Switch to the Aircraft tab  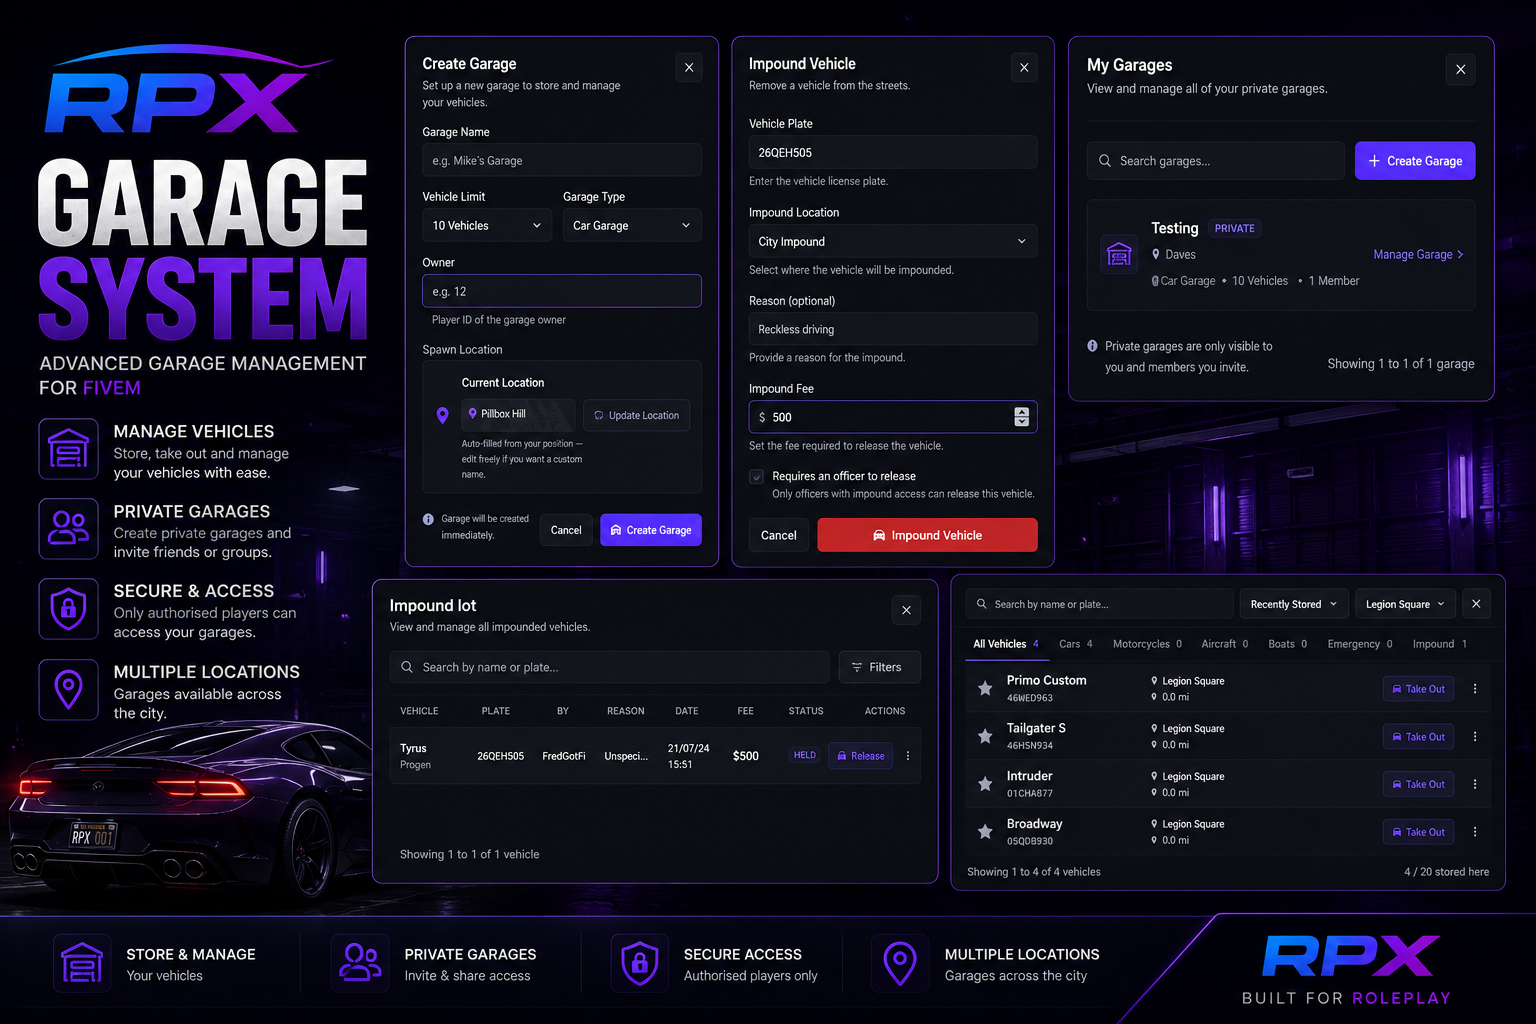point(1224,644)
